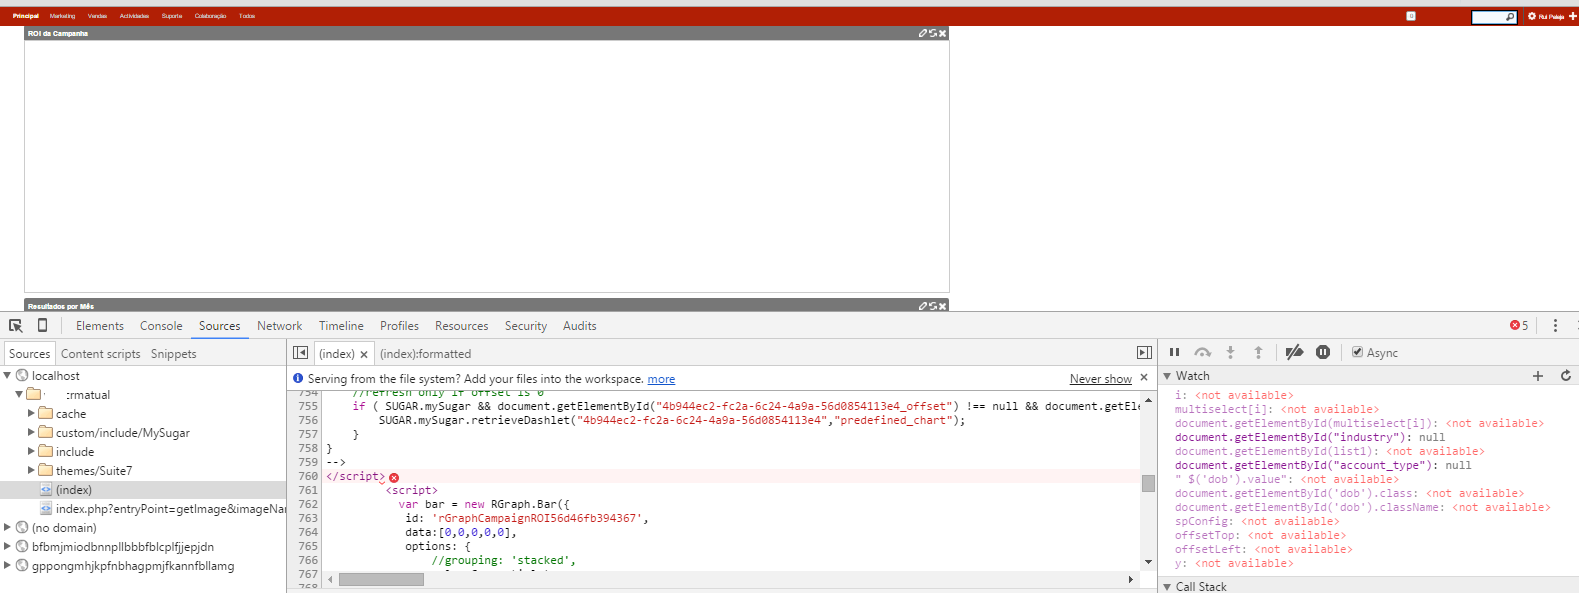Click the vertical scrollbar thumb of the code editor

pyautogui.click(x=1148, y=483)
